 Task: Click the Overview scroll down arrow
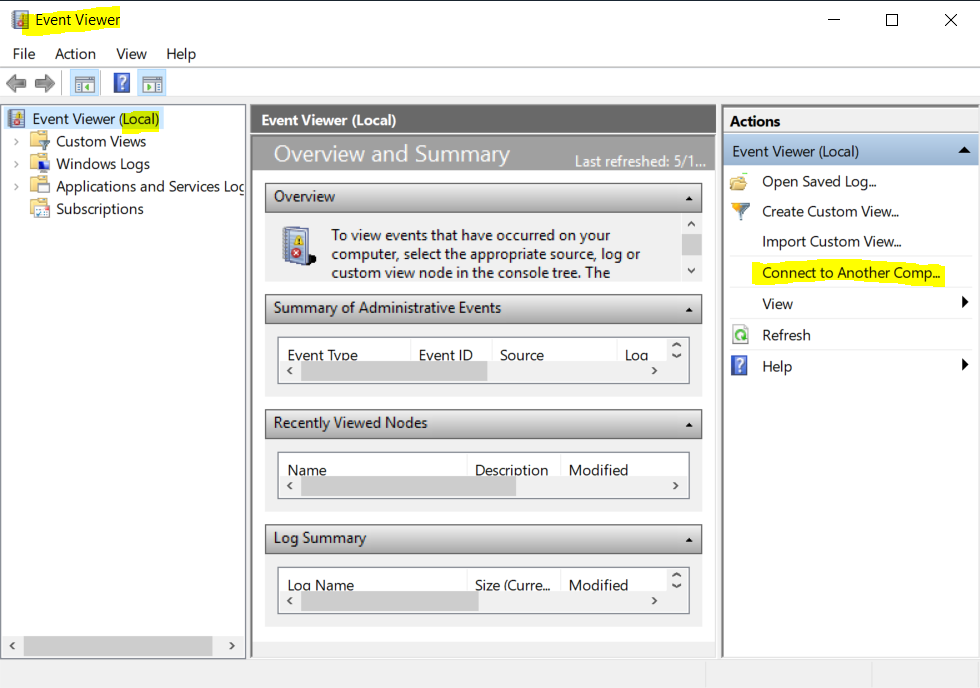click(691, 271)
